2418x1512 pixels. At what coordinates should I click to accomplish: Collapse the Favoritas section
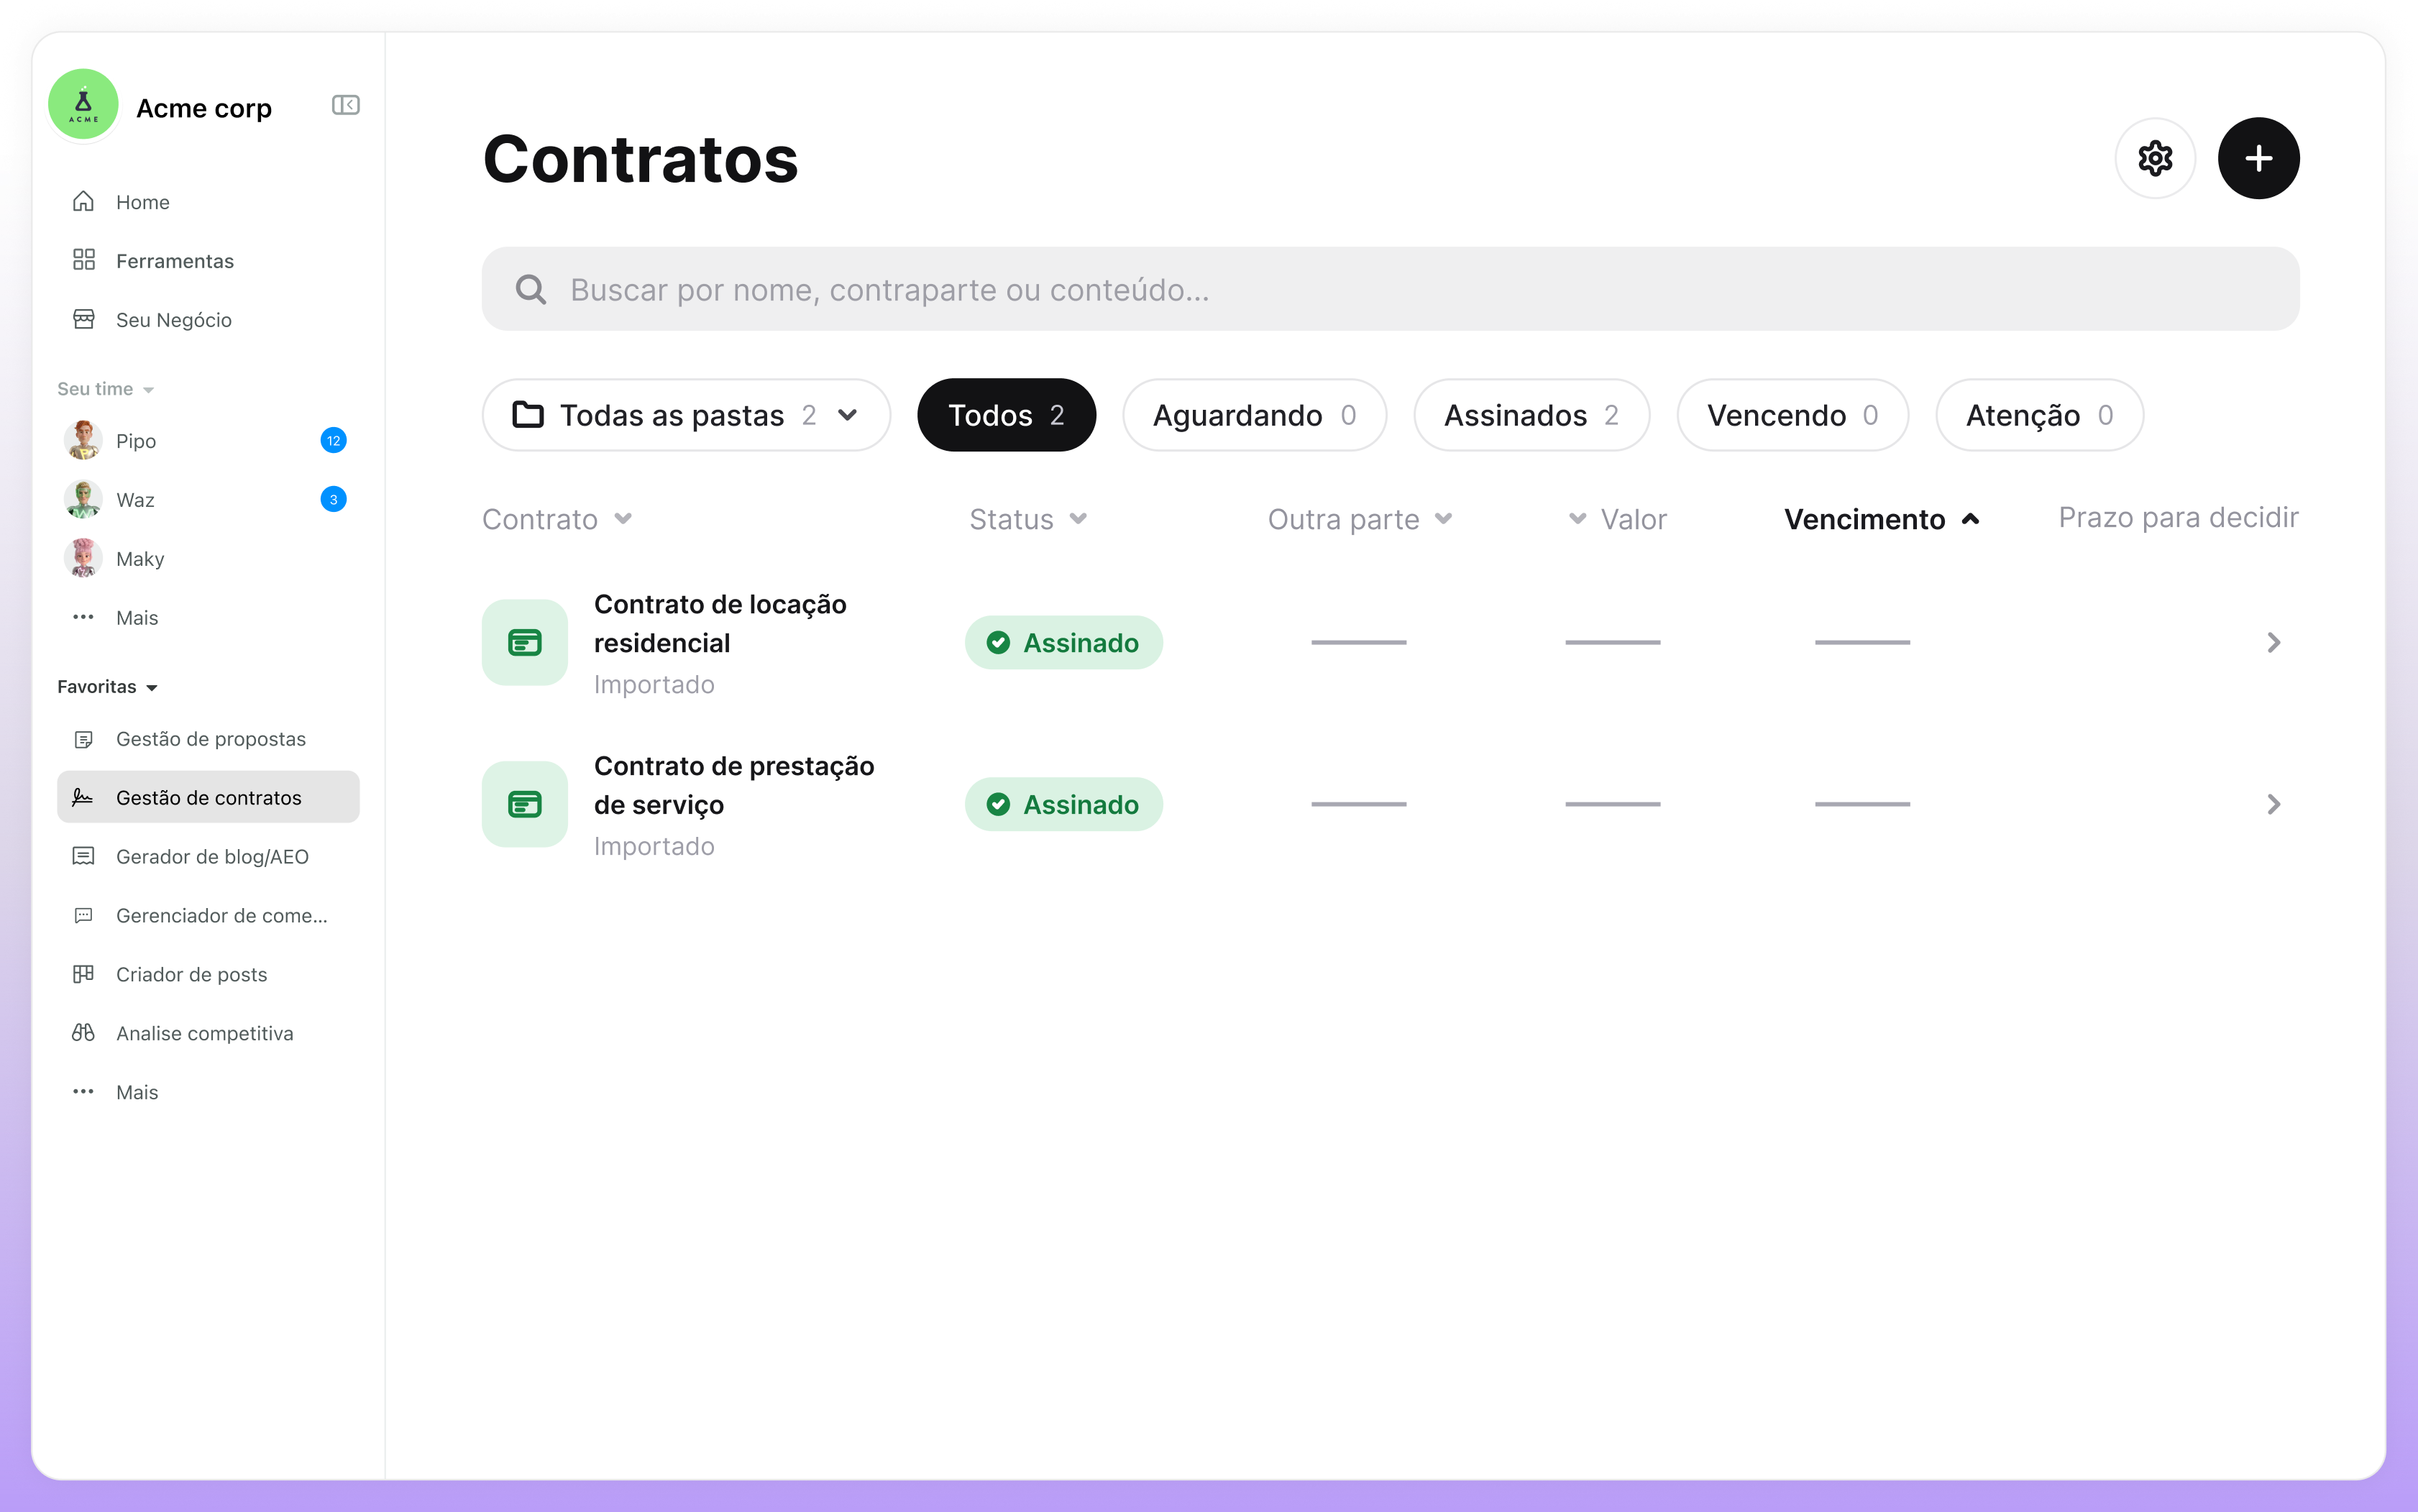pyautogui.click(x=108, y=687)
